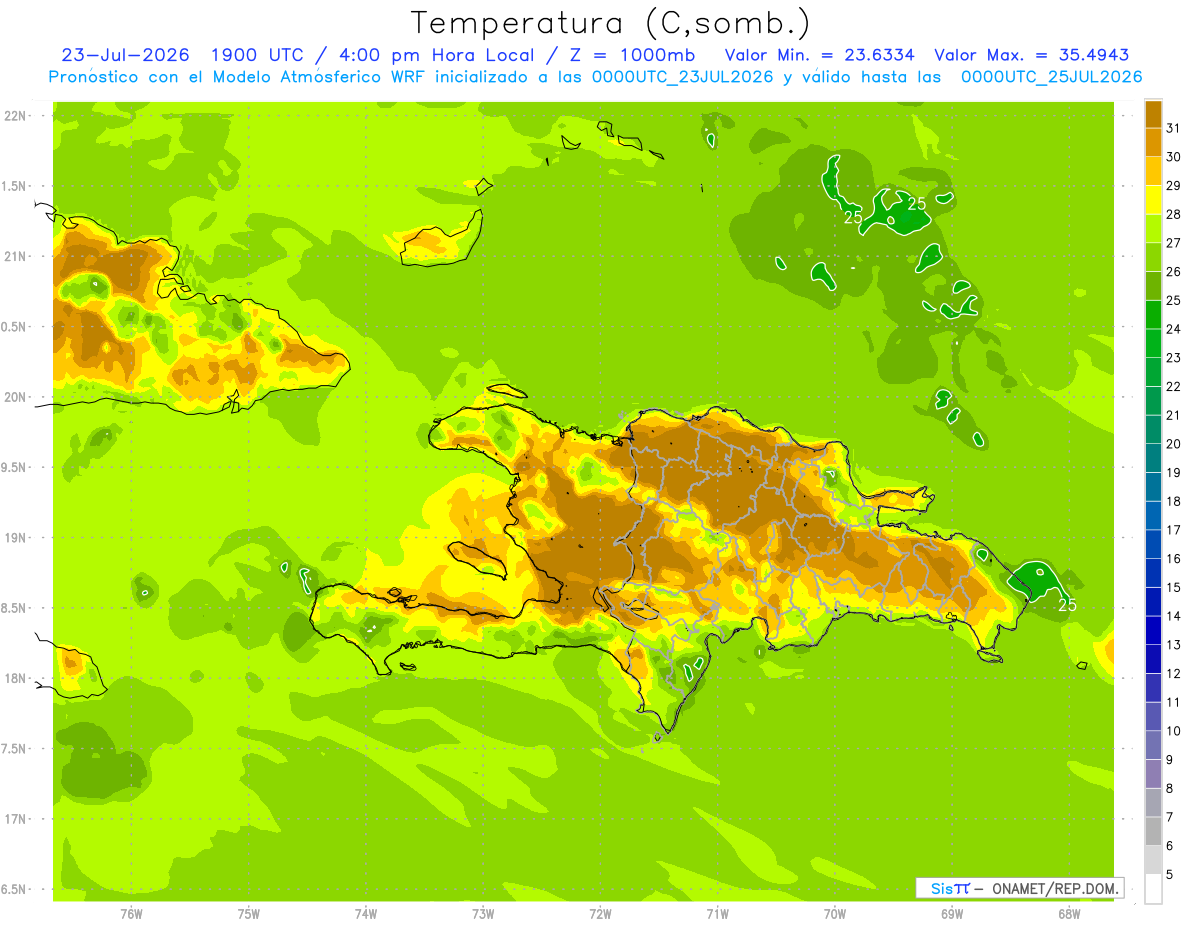
Task: Click the legend value '5'
Action: coord(1170,874)
